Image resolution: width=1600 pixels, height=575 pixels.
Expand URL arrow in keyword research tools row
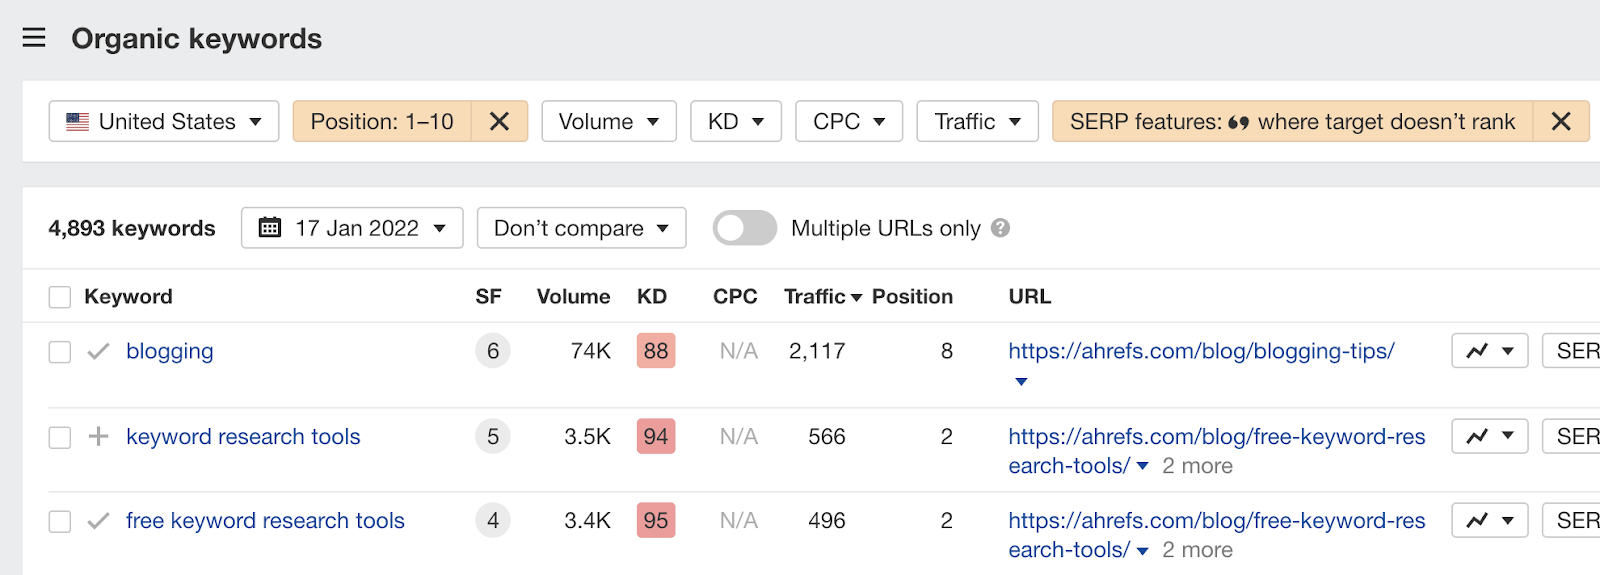pyautogui.click(x=1143, y=466)
